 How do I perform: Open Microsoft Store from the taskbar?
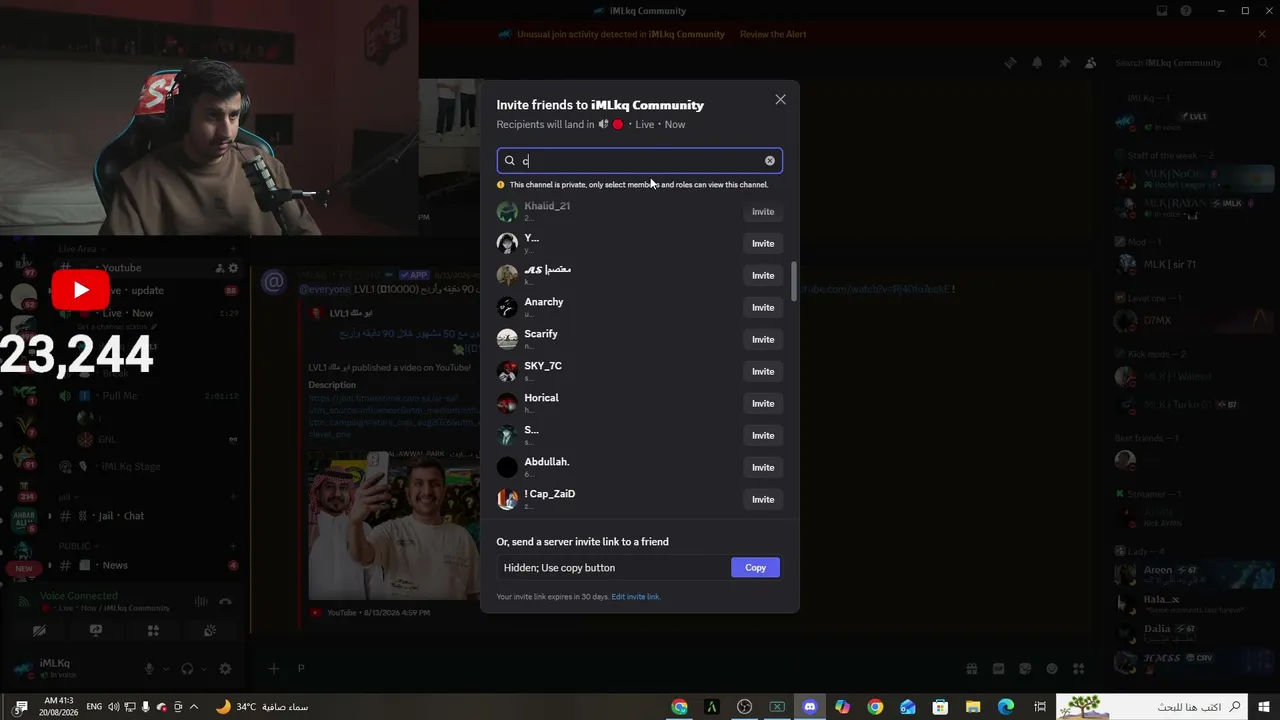tap(941, 707)
